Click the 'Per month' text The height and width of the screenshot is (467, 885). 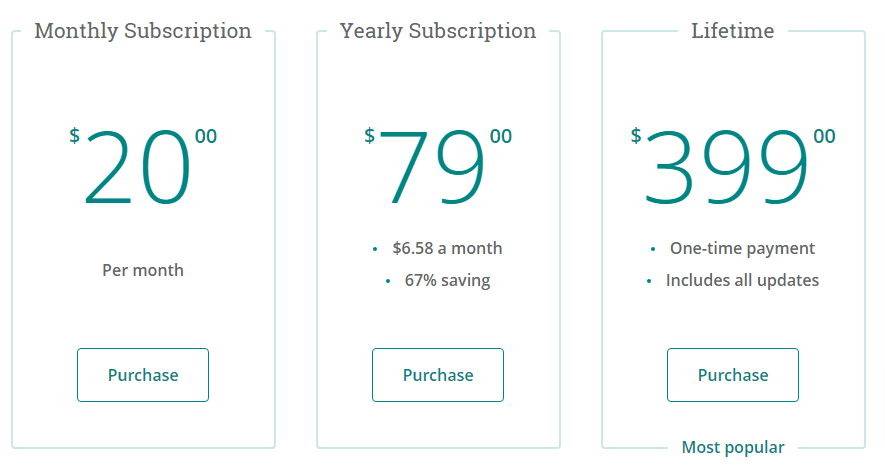pyautogui.click(x=143, y=270)
